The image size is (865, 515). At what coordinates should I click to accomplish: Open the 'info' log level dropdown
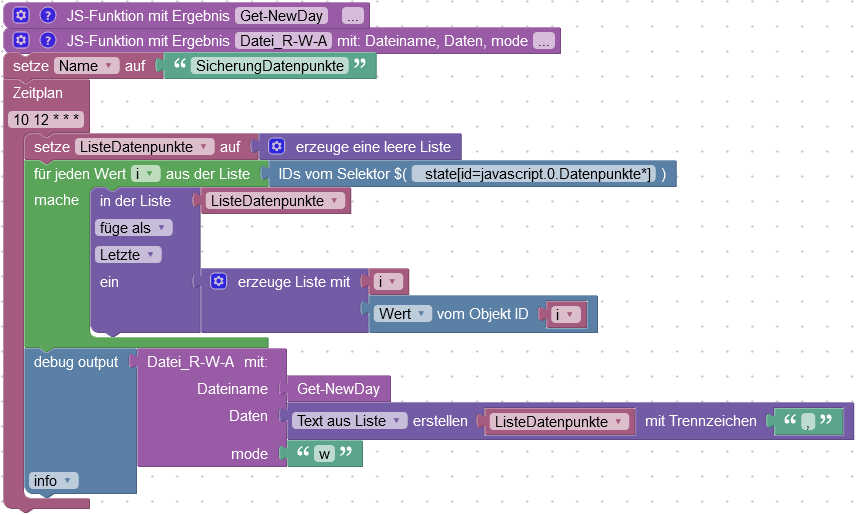click(x=53, y=481)
